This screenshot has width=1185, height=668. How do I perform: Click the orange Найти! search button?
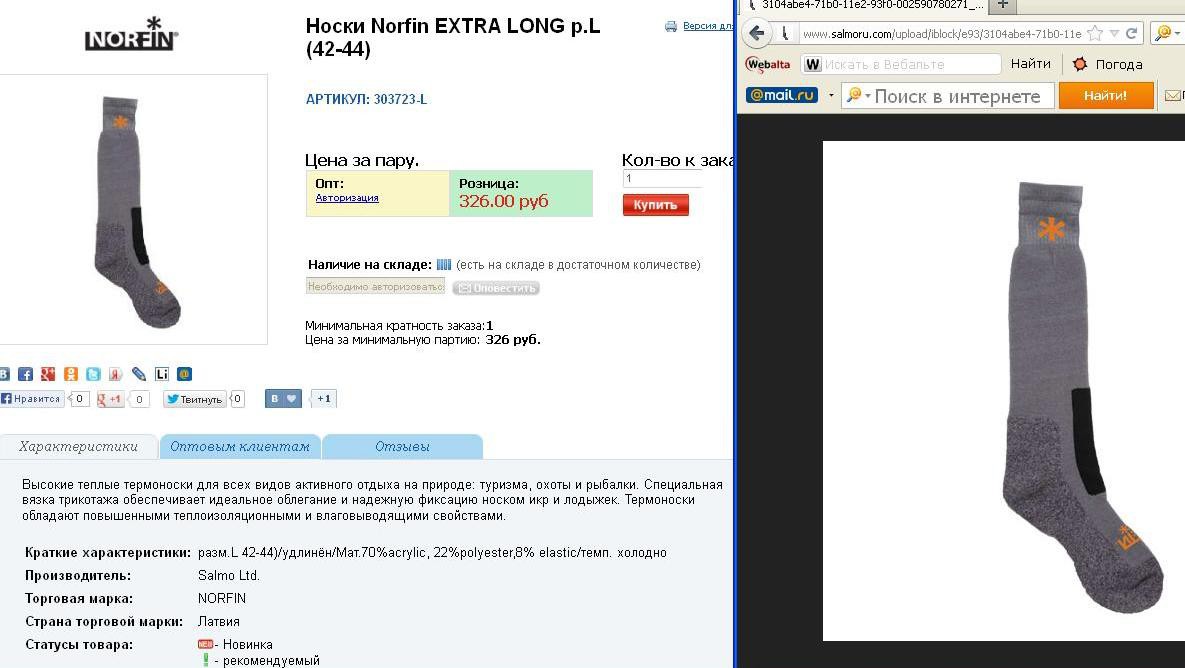(x=1106, y=96)
